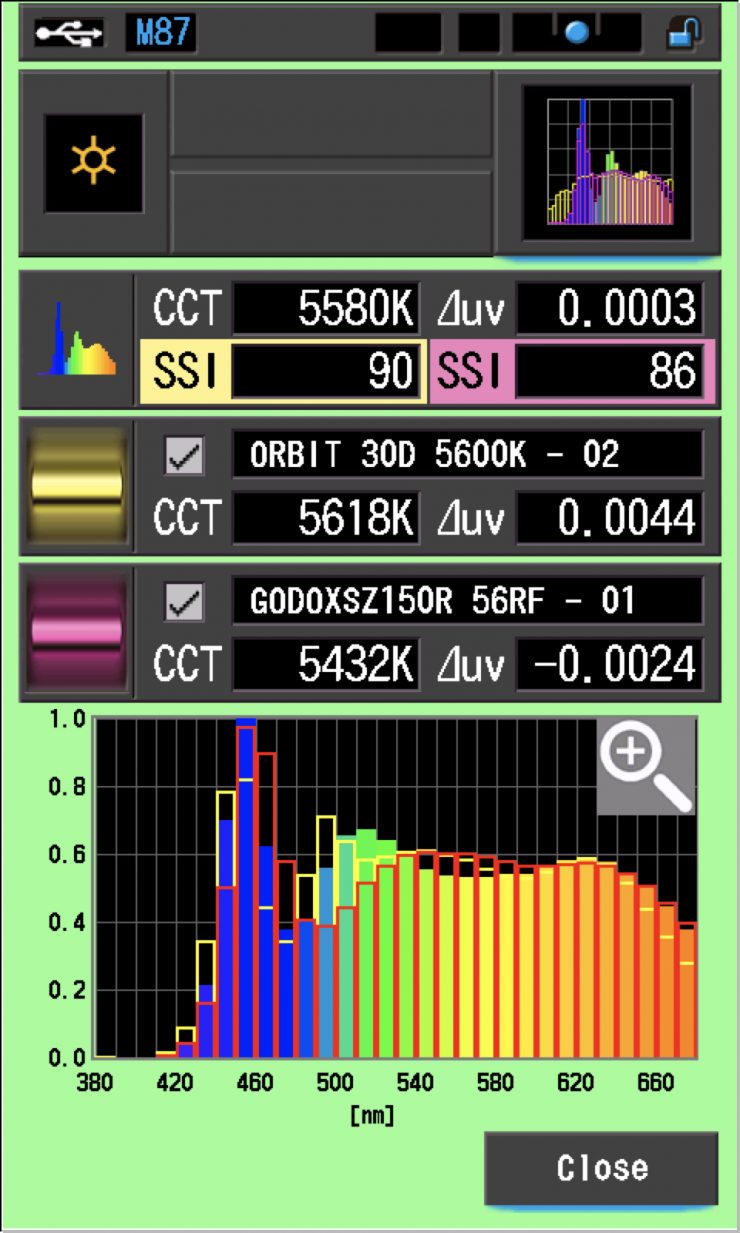Select the pink reference color swatch
Viewport: 740px width, 1233px height.
point(77,632)
